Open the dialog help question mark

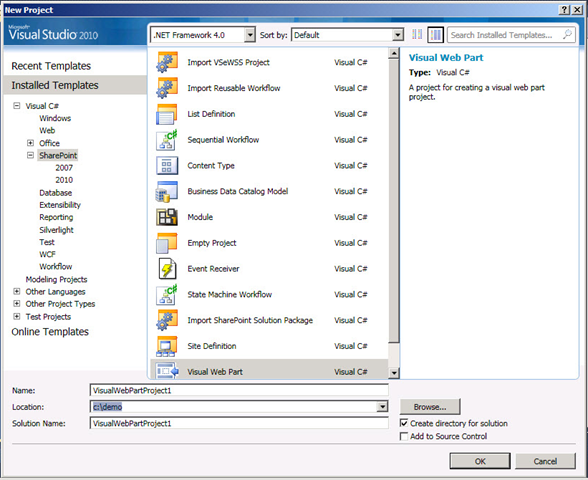coord(564,10)
